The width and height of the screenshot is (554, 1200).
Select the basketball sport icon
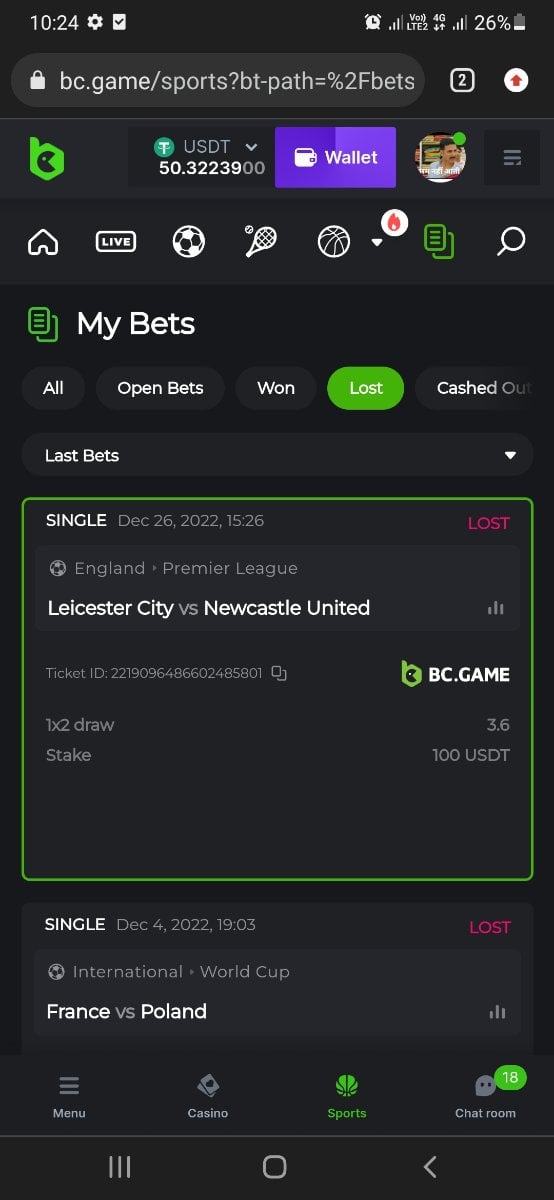(334, 241)
